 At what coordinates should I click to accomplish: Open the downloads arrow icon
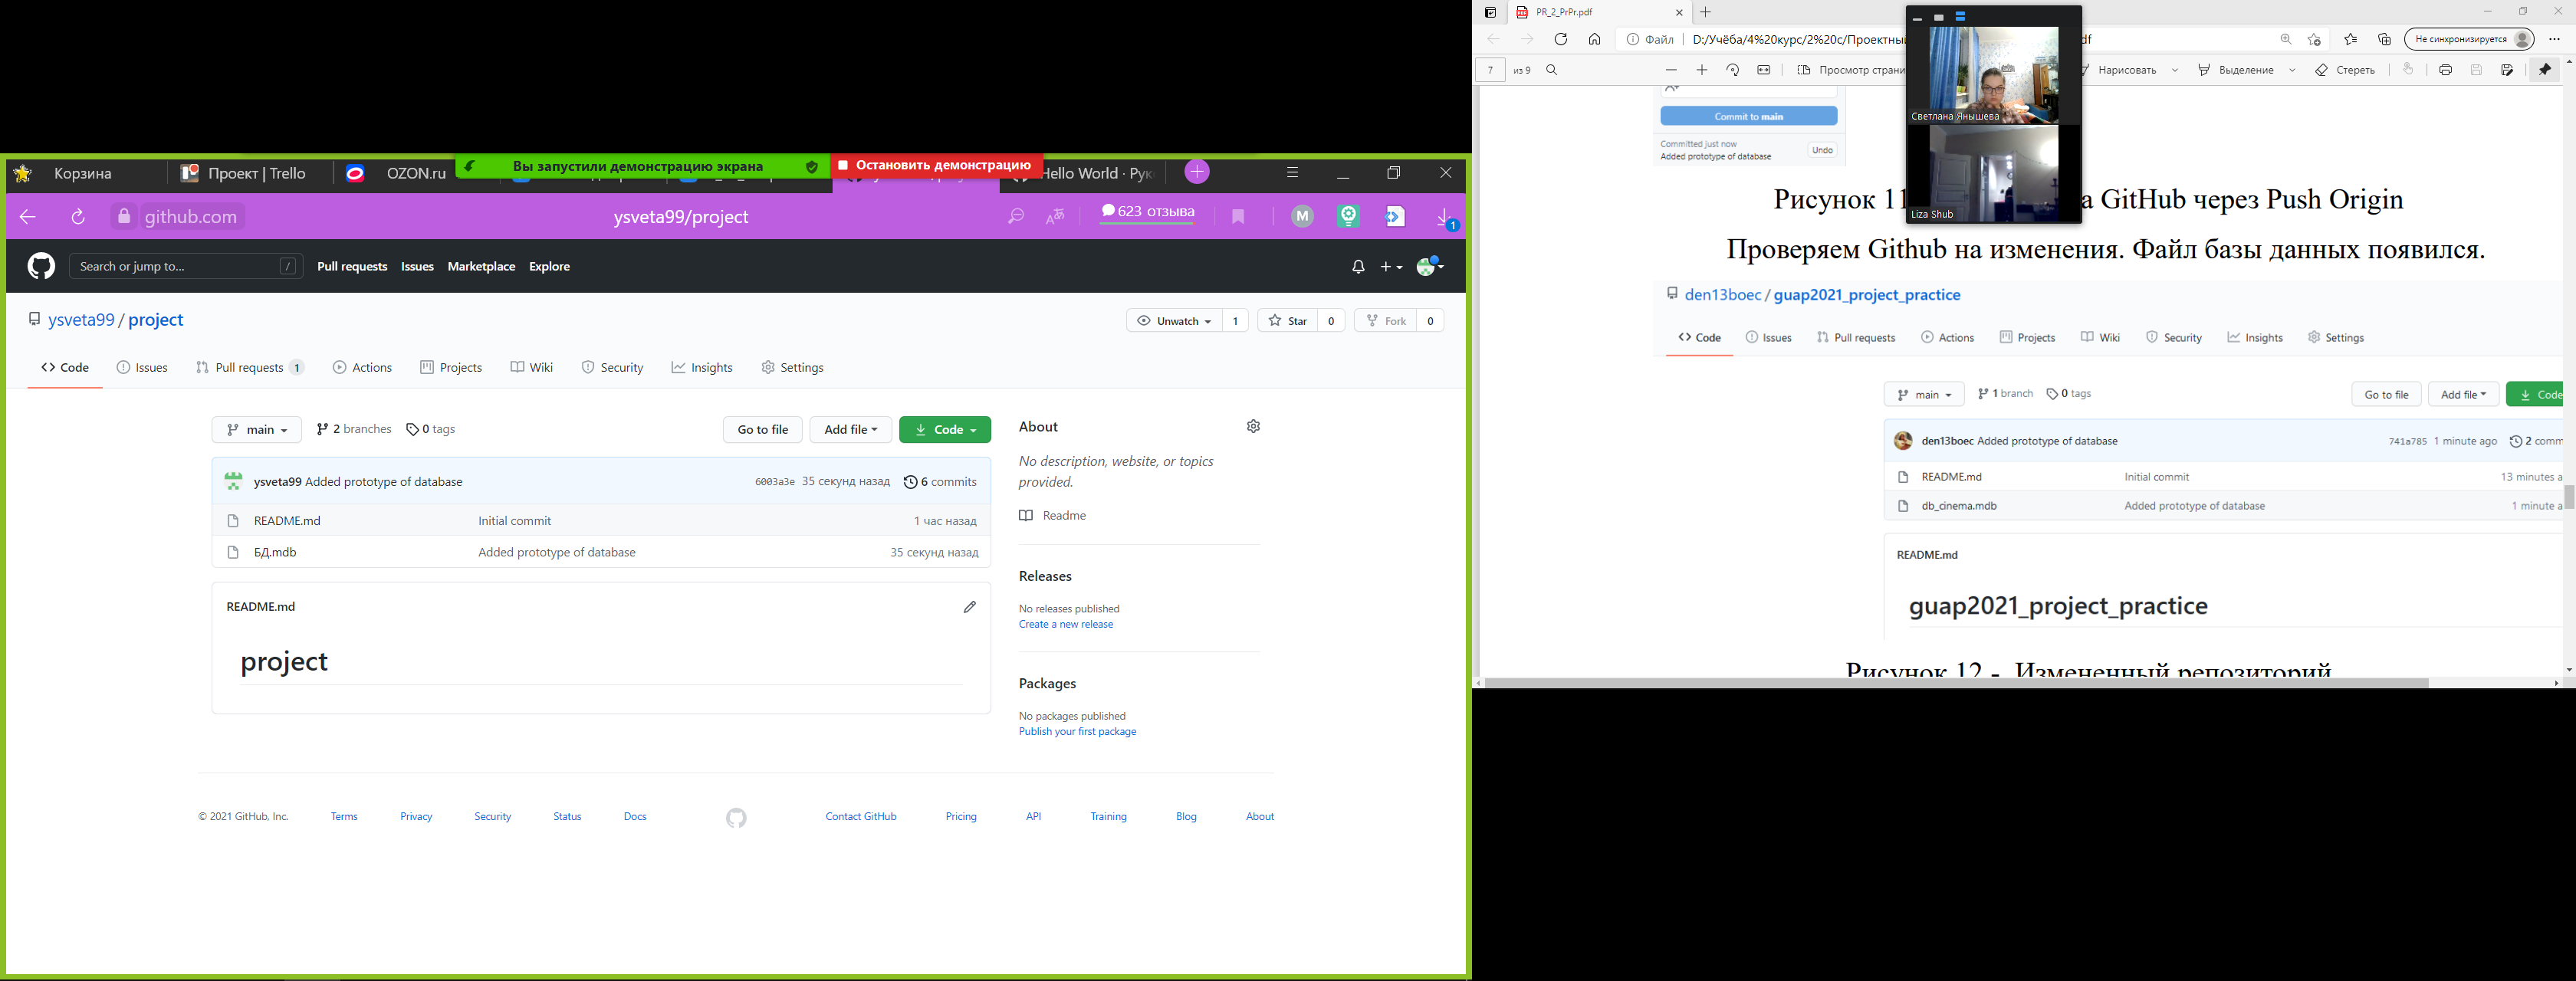coord(1444,217)
